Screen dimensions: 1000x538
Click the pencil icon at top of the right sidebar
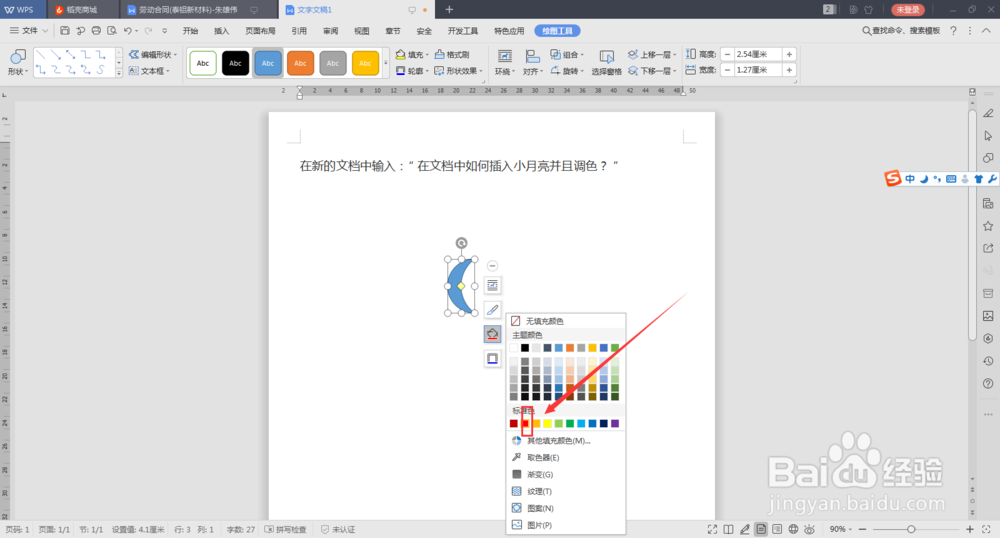click(x=988, y=113)
